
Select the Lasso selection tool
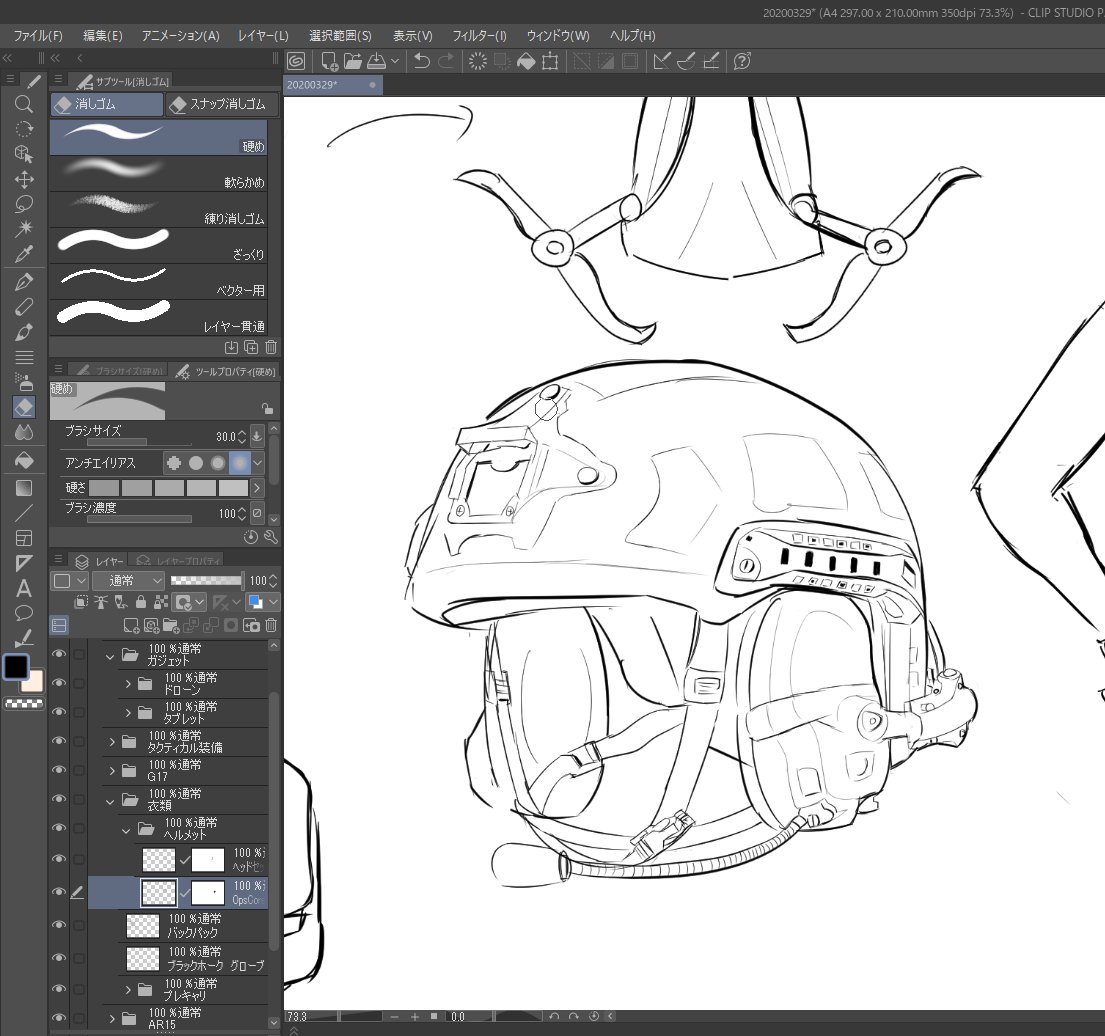point(23,204)
